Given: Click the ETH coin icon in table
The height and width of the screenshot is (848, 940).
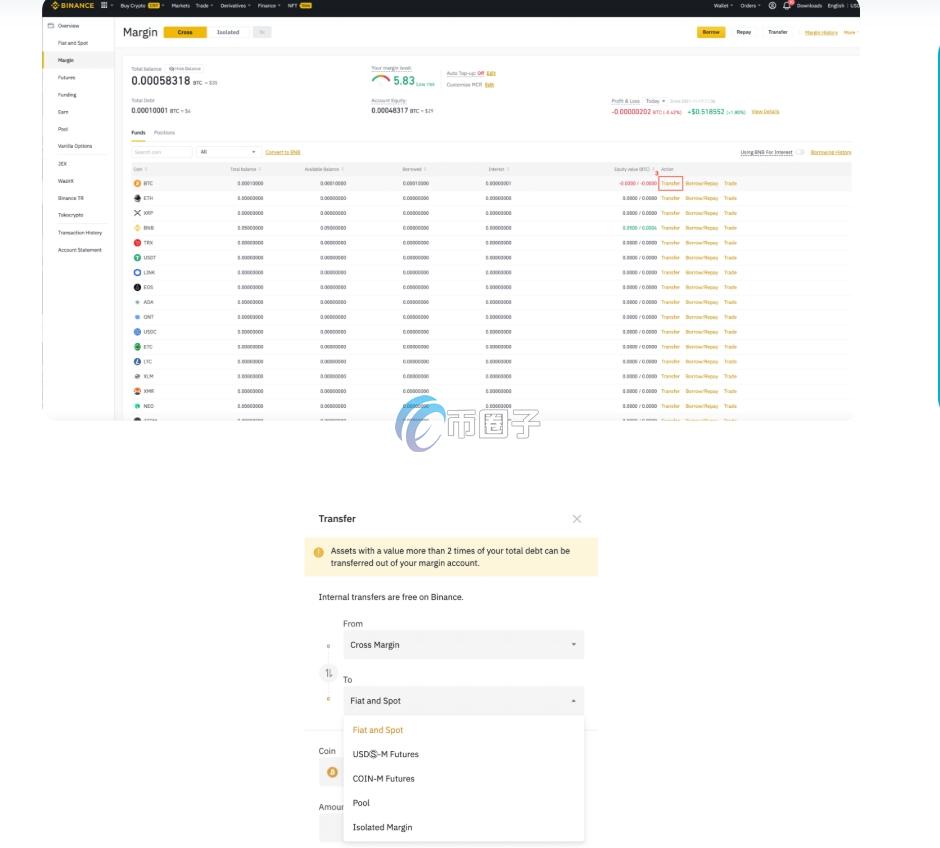Looking at the screenshot, I should [137, 198].
